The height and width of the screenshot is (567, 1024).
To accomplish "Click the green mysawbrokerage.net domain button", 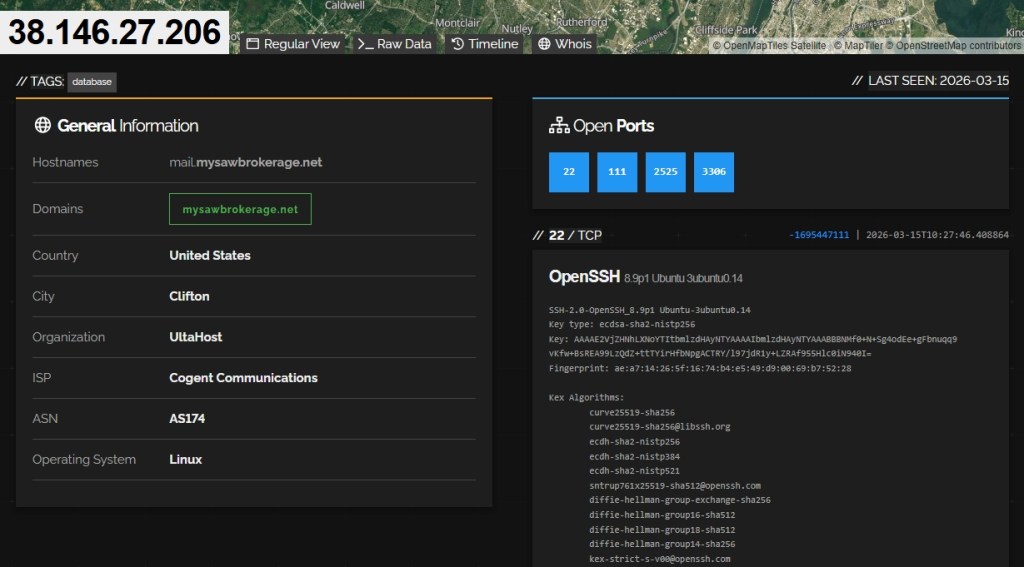I will point(240,209).
